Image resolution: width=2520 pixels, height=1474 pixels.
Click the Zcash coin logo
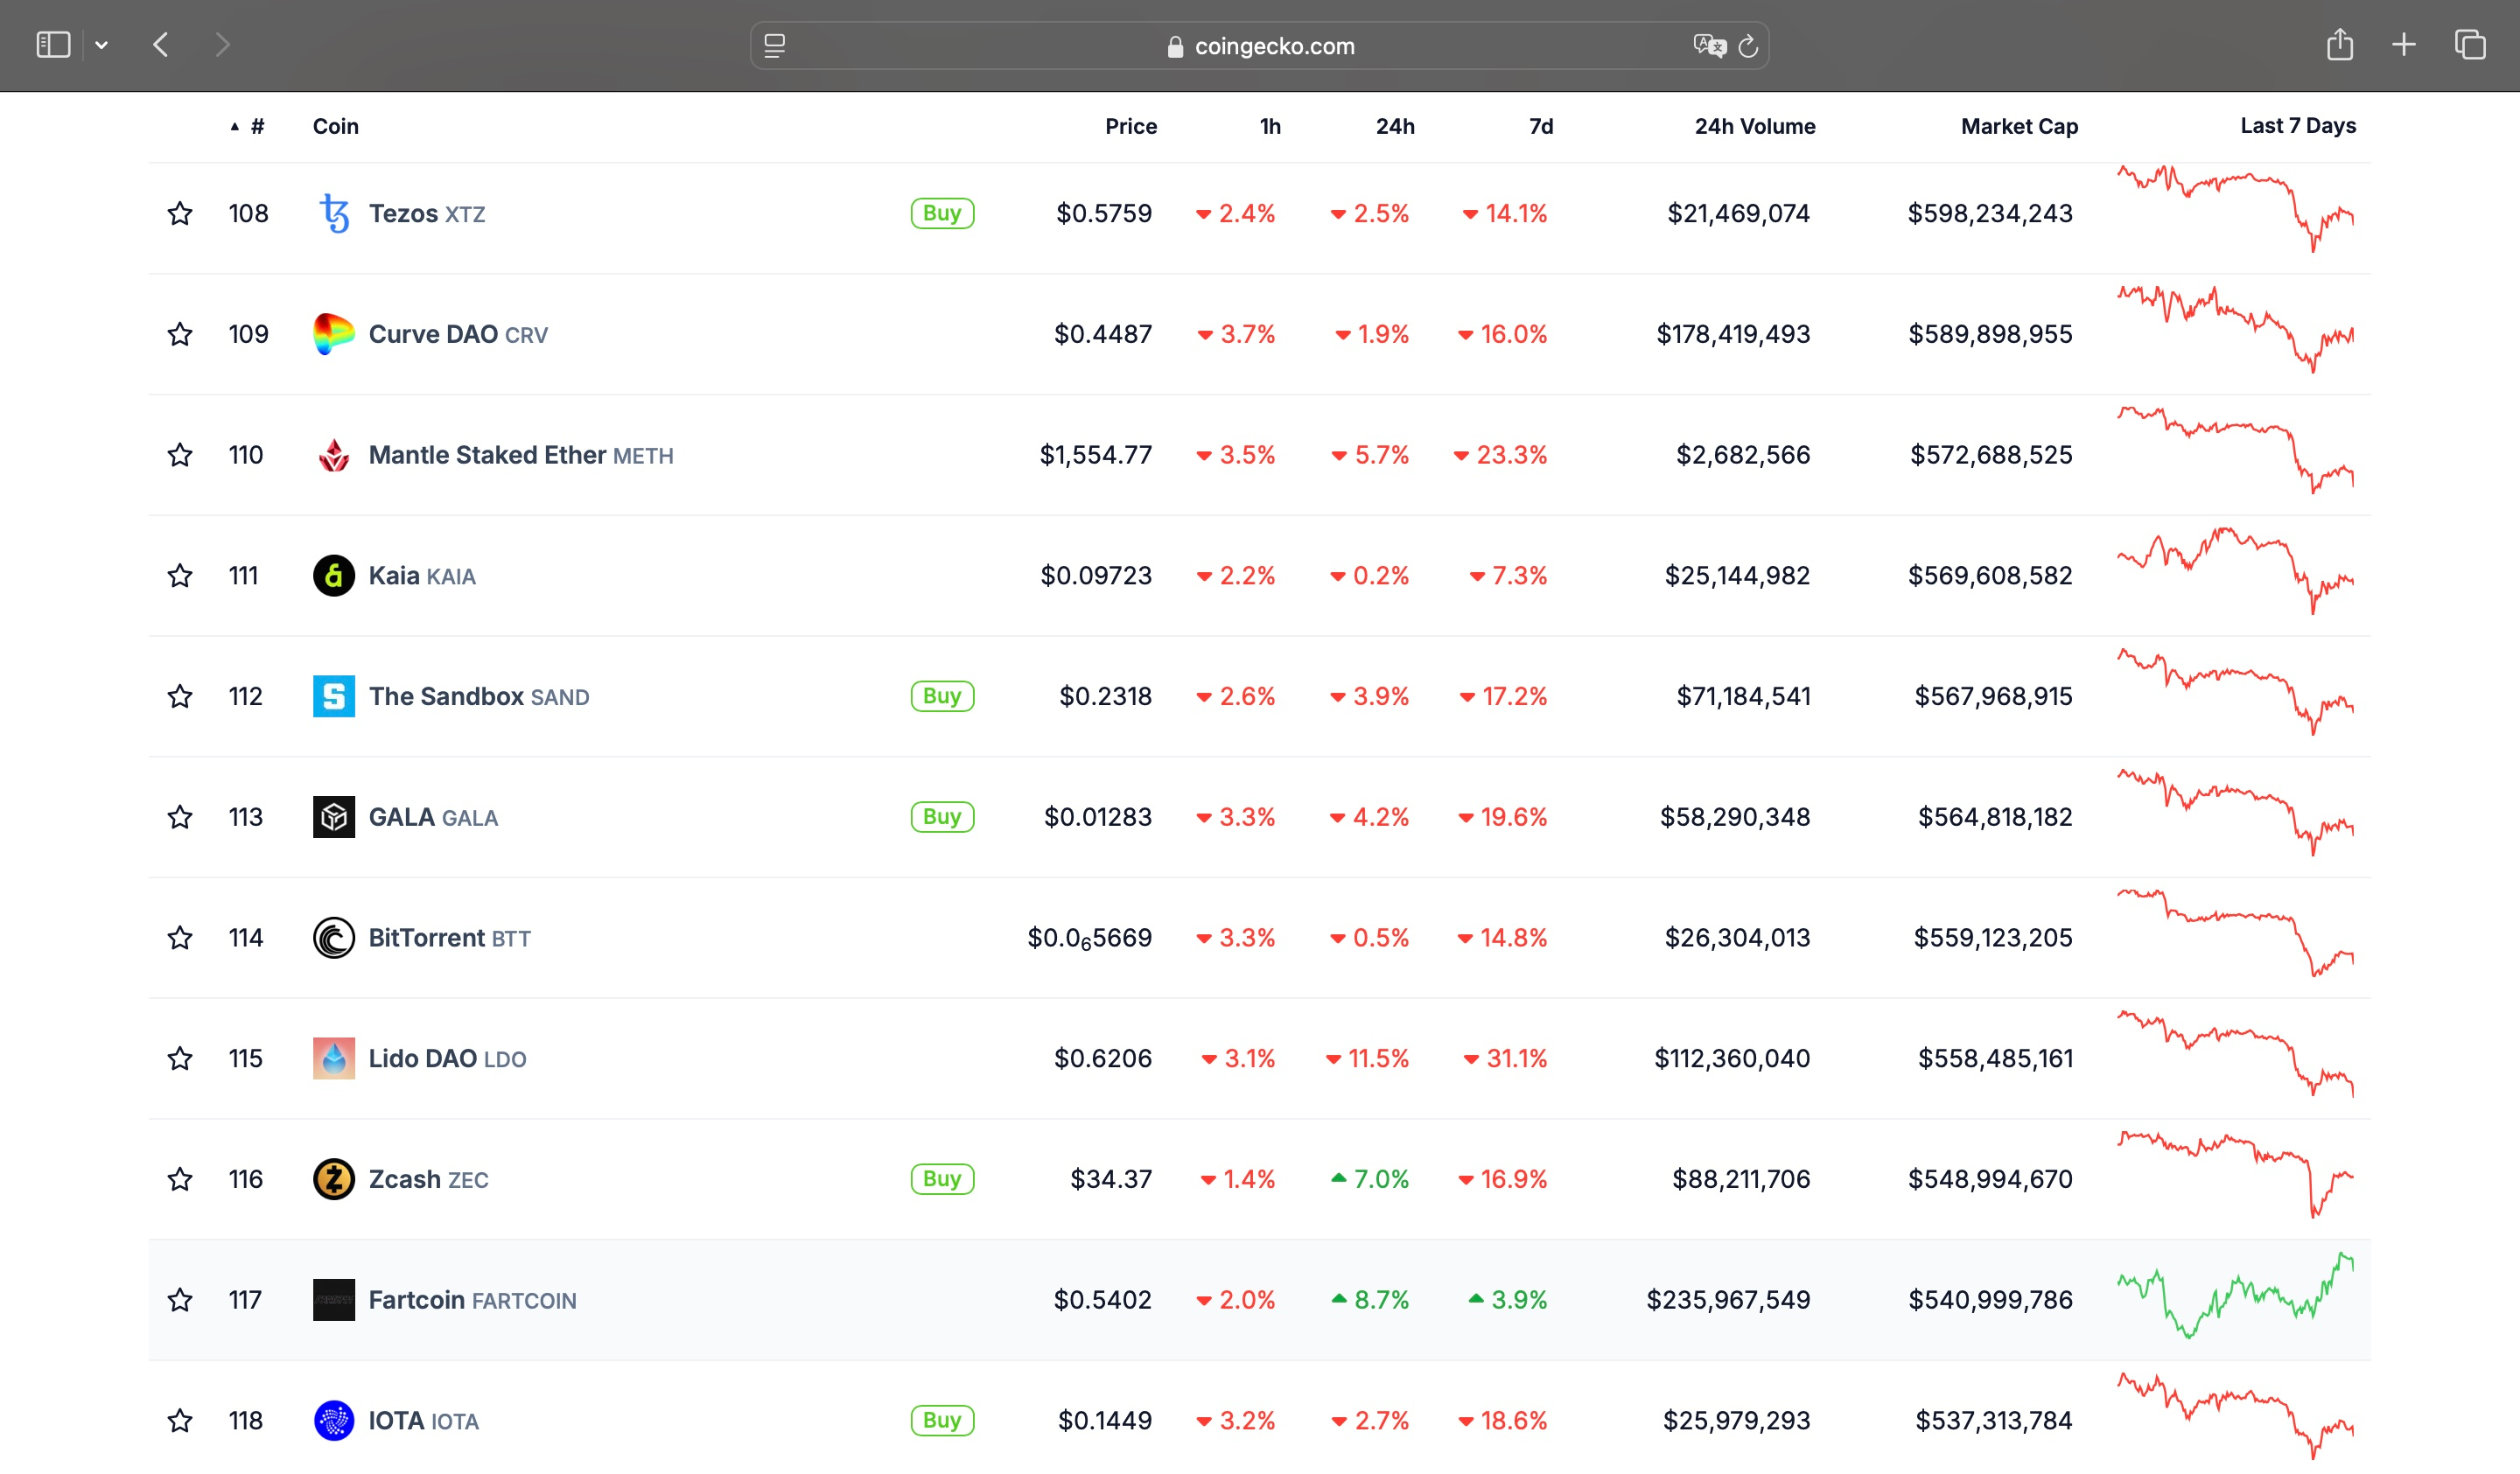click(334, 1179)
